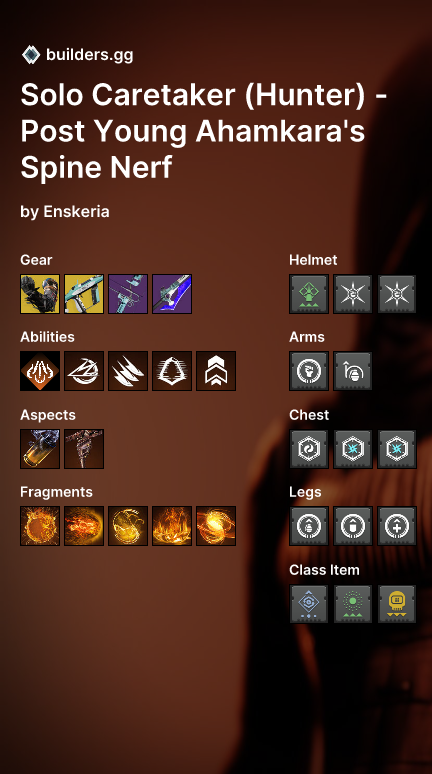Screen dimensions: 432x774
Task: Select the second aspect icon under Aspects
Action: coord(84,449)
